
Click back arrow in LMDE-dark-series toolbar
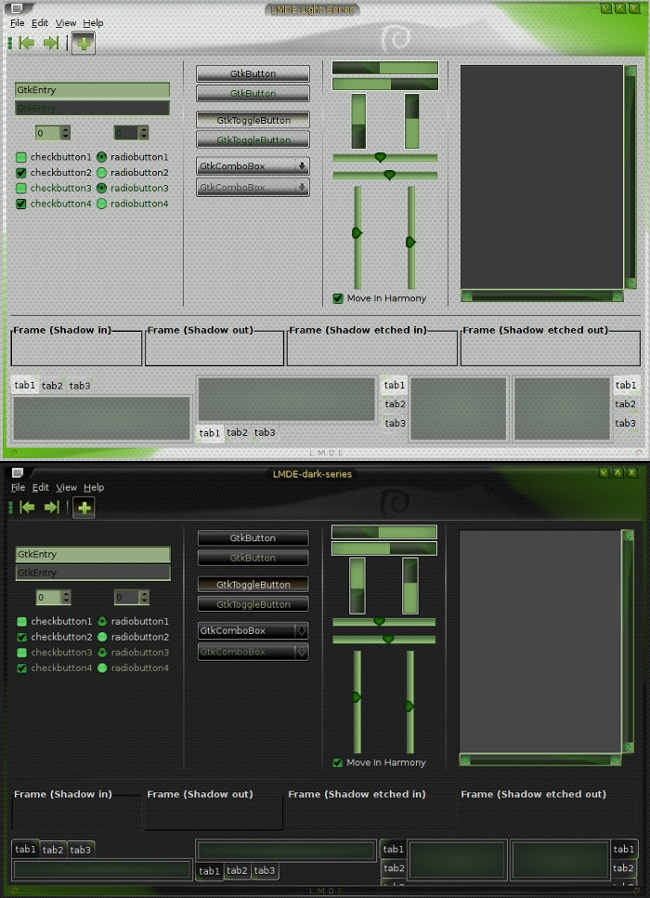(27, 507)
